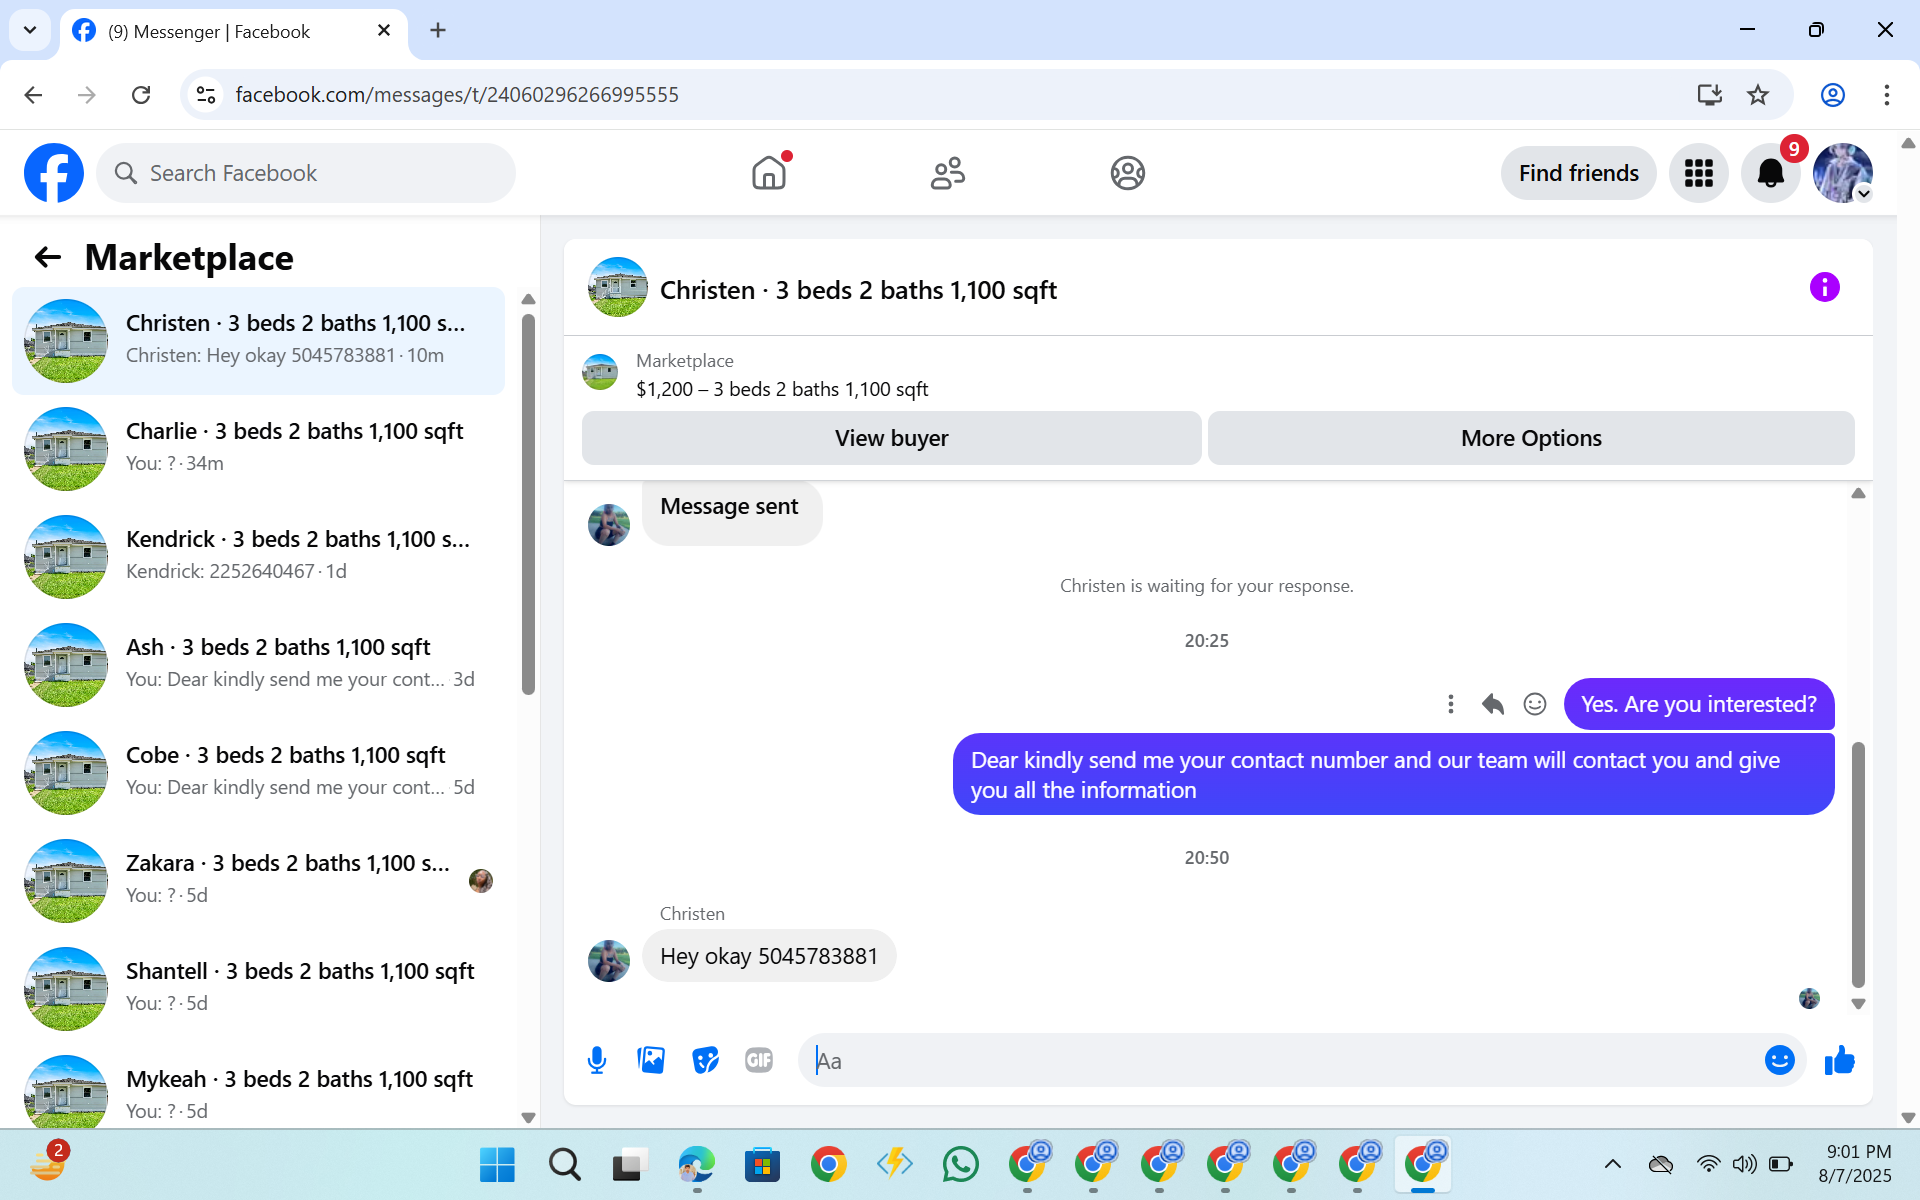The width and height of the screenshot is (1920, 1200).
Task: View site information icon in address bar
Action: (206, 95)
